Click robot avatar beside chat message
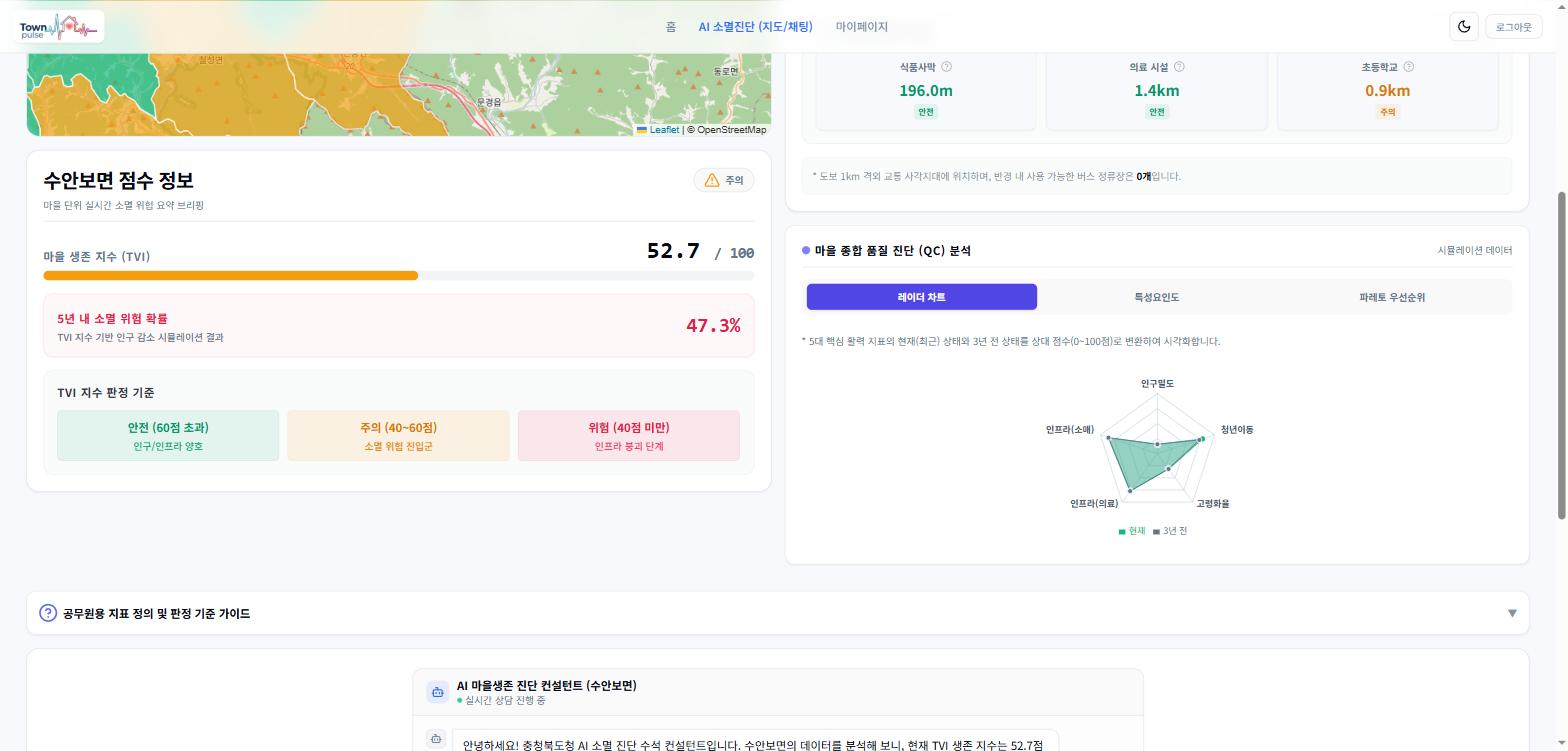The image size is (1568, 751). [436, 739]
